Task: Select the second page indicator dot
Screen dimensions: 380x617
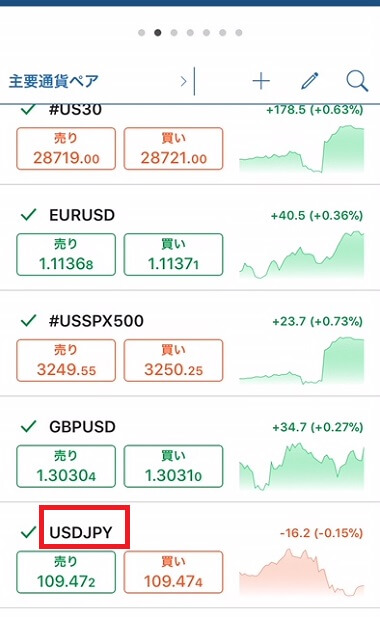Action: pyautogui.click(x=158, y=33)
